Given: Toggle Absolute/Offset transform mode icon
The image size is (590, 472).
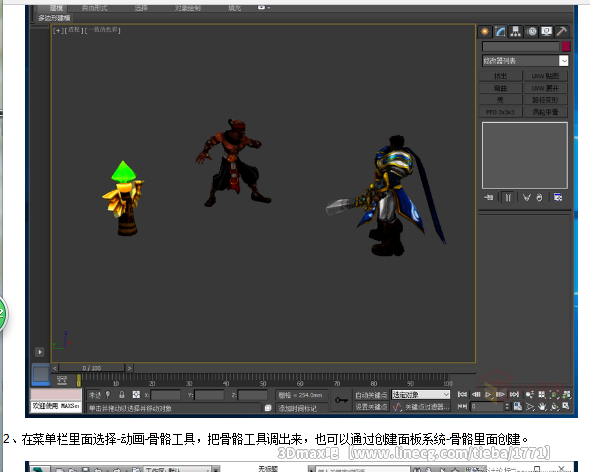Looking at the screenshot, I should pyautogui.click(x=136, y=395).
